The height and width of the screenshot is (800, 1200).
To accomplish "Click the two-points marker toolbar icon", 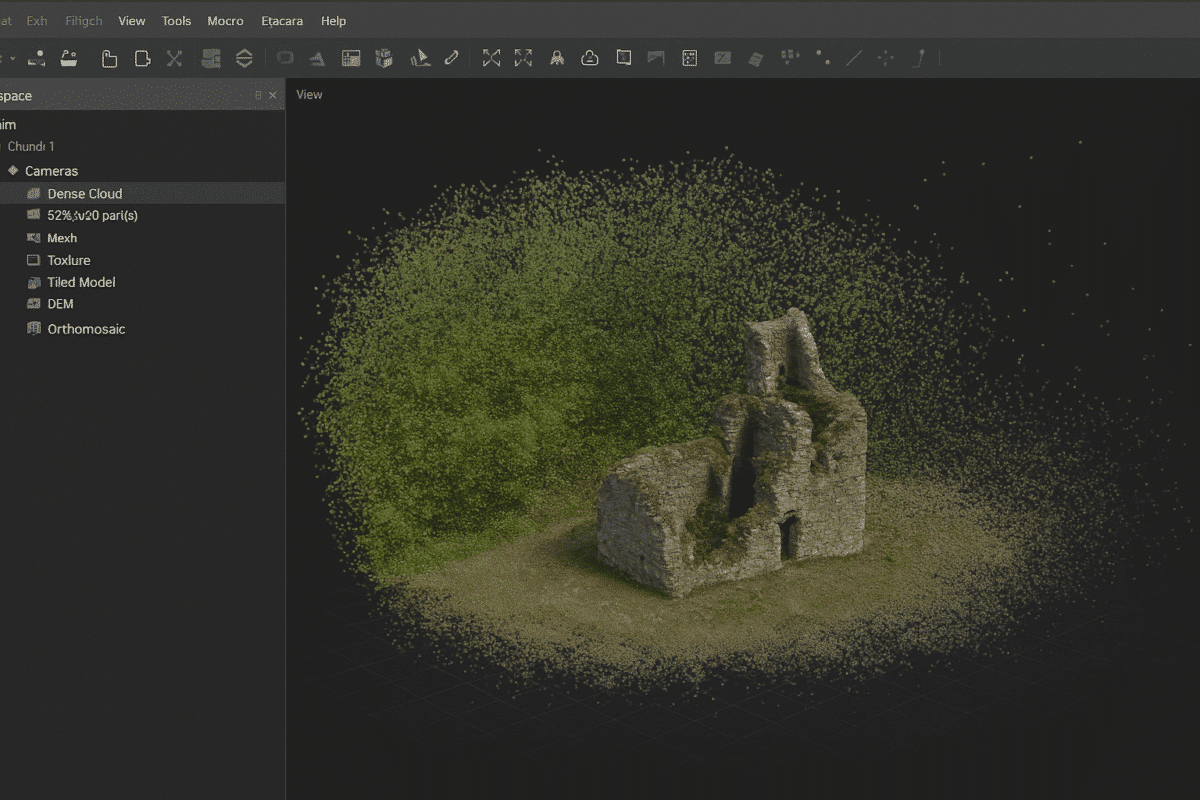I will coord(822,58).
